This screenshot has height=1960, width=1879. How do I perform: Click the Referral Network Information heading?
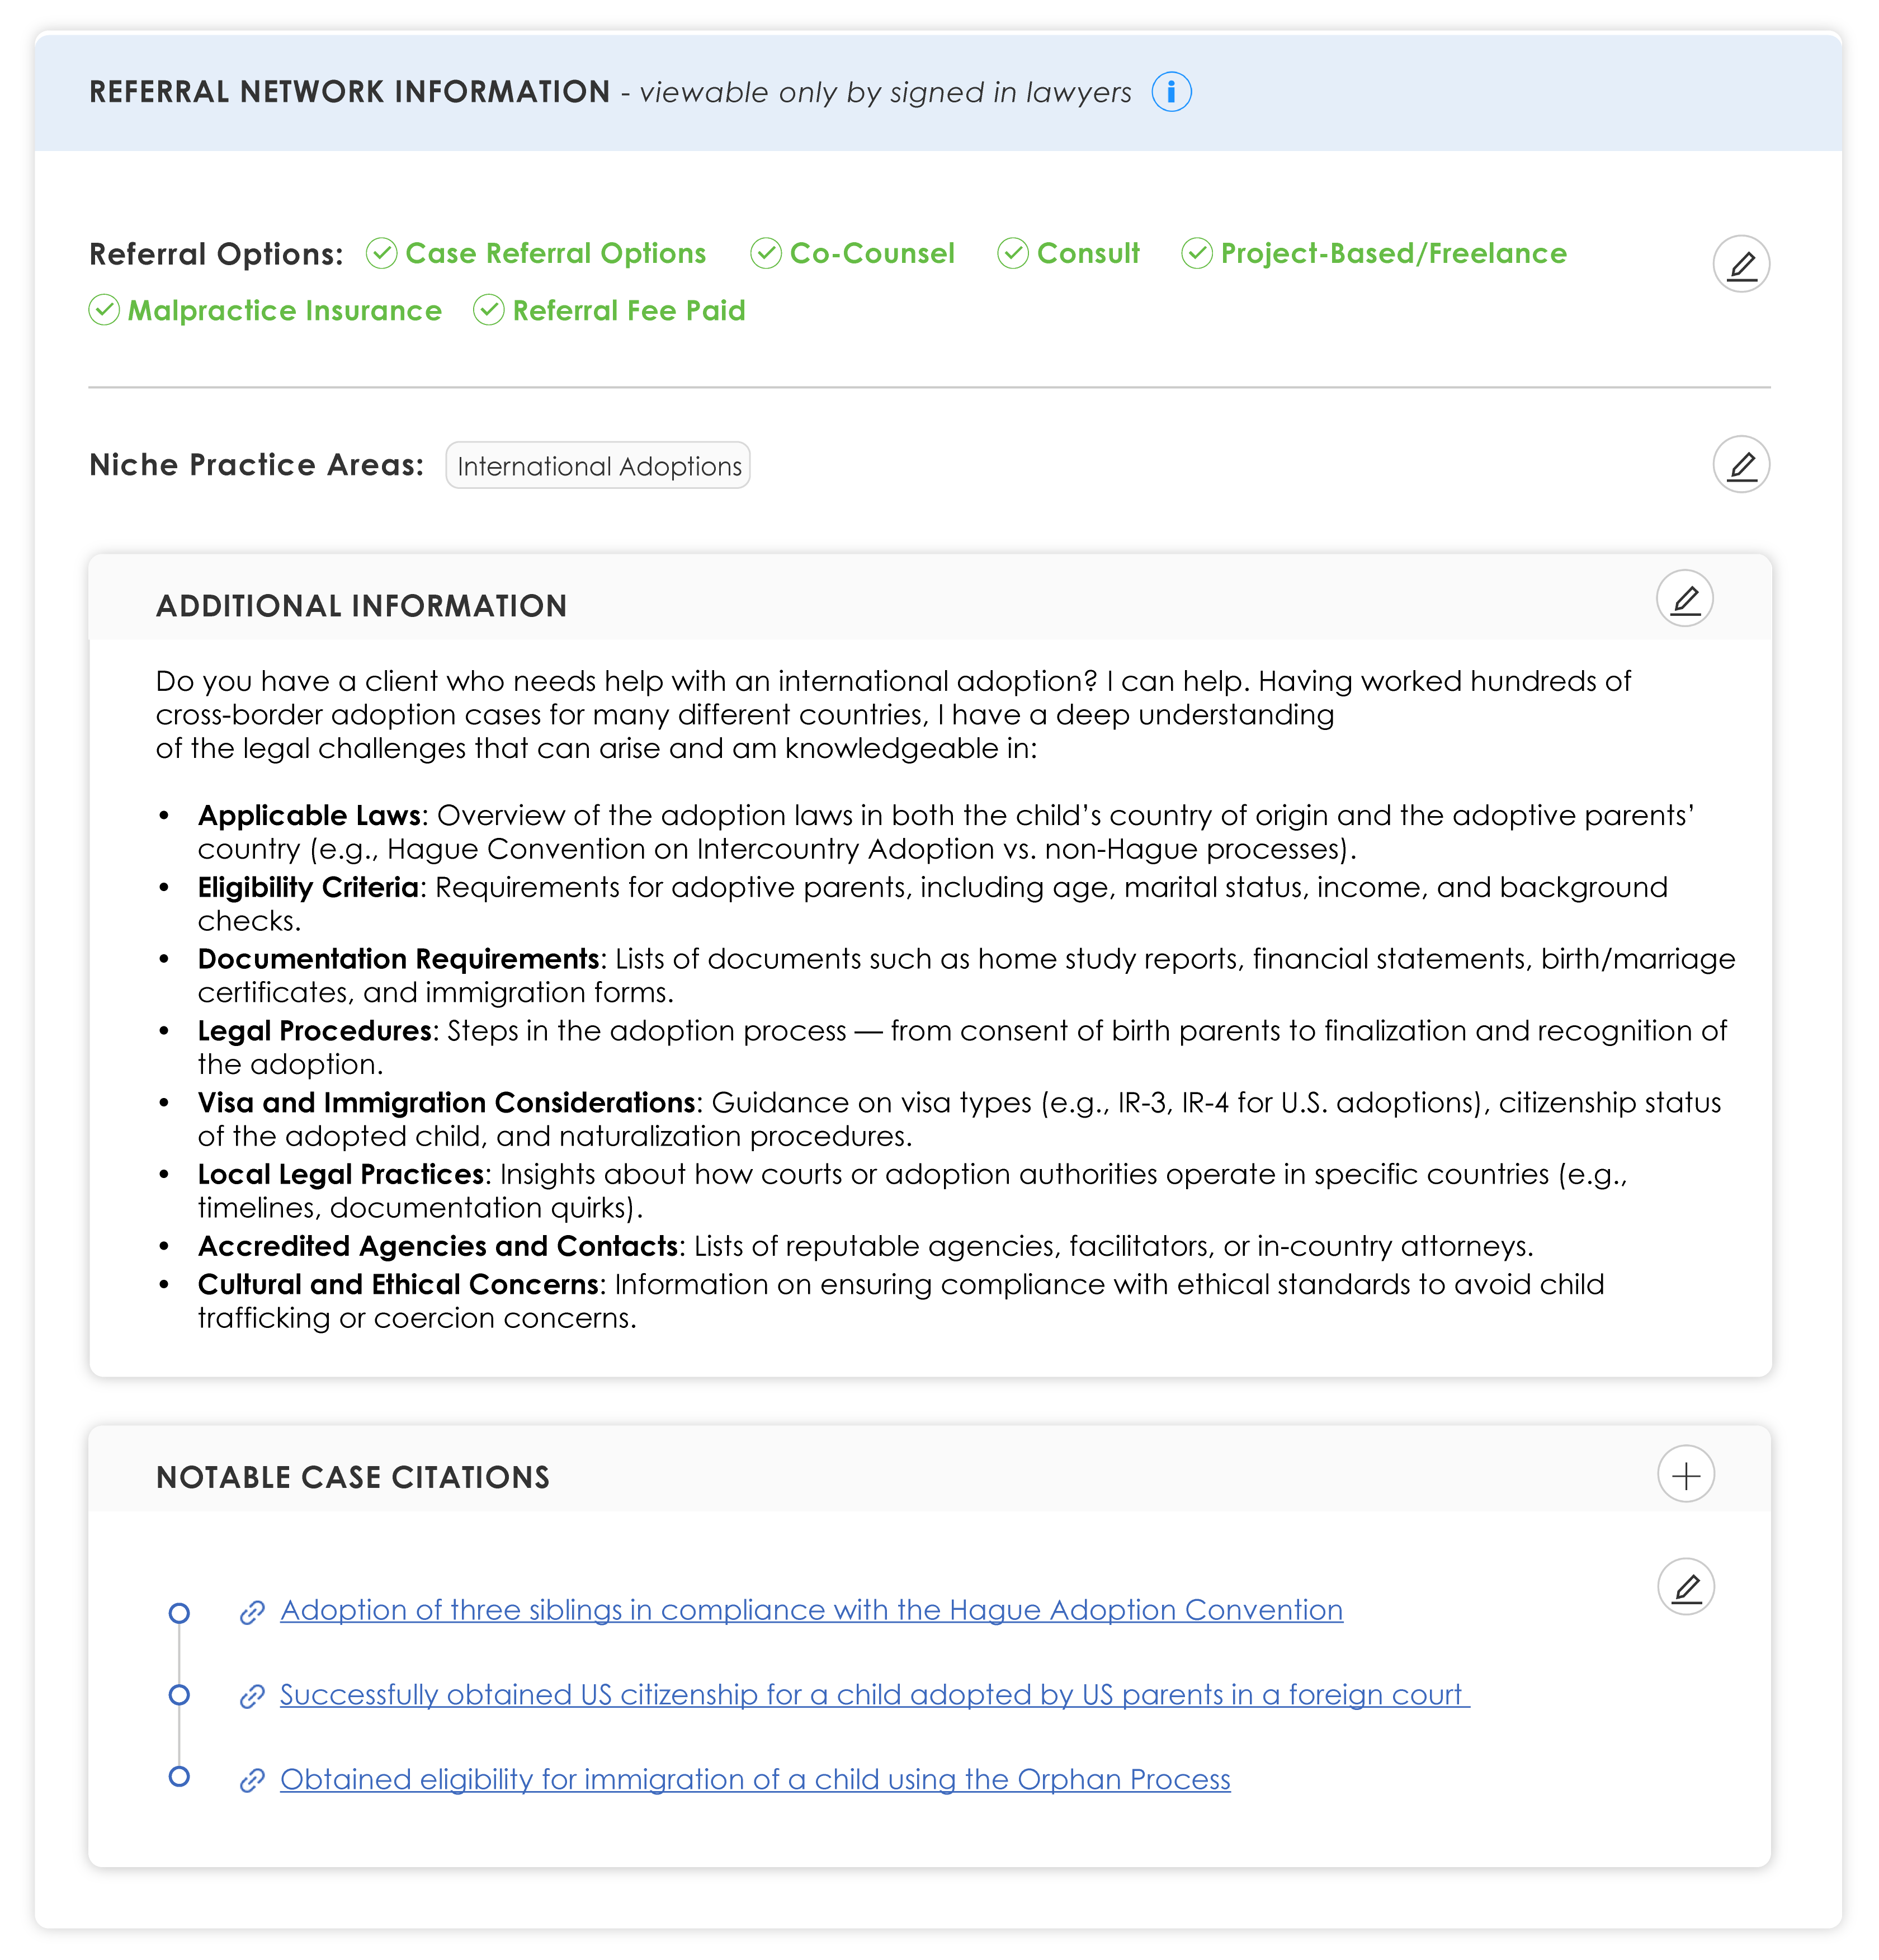point(349,92)
